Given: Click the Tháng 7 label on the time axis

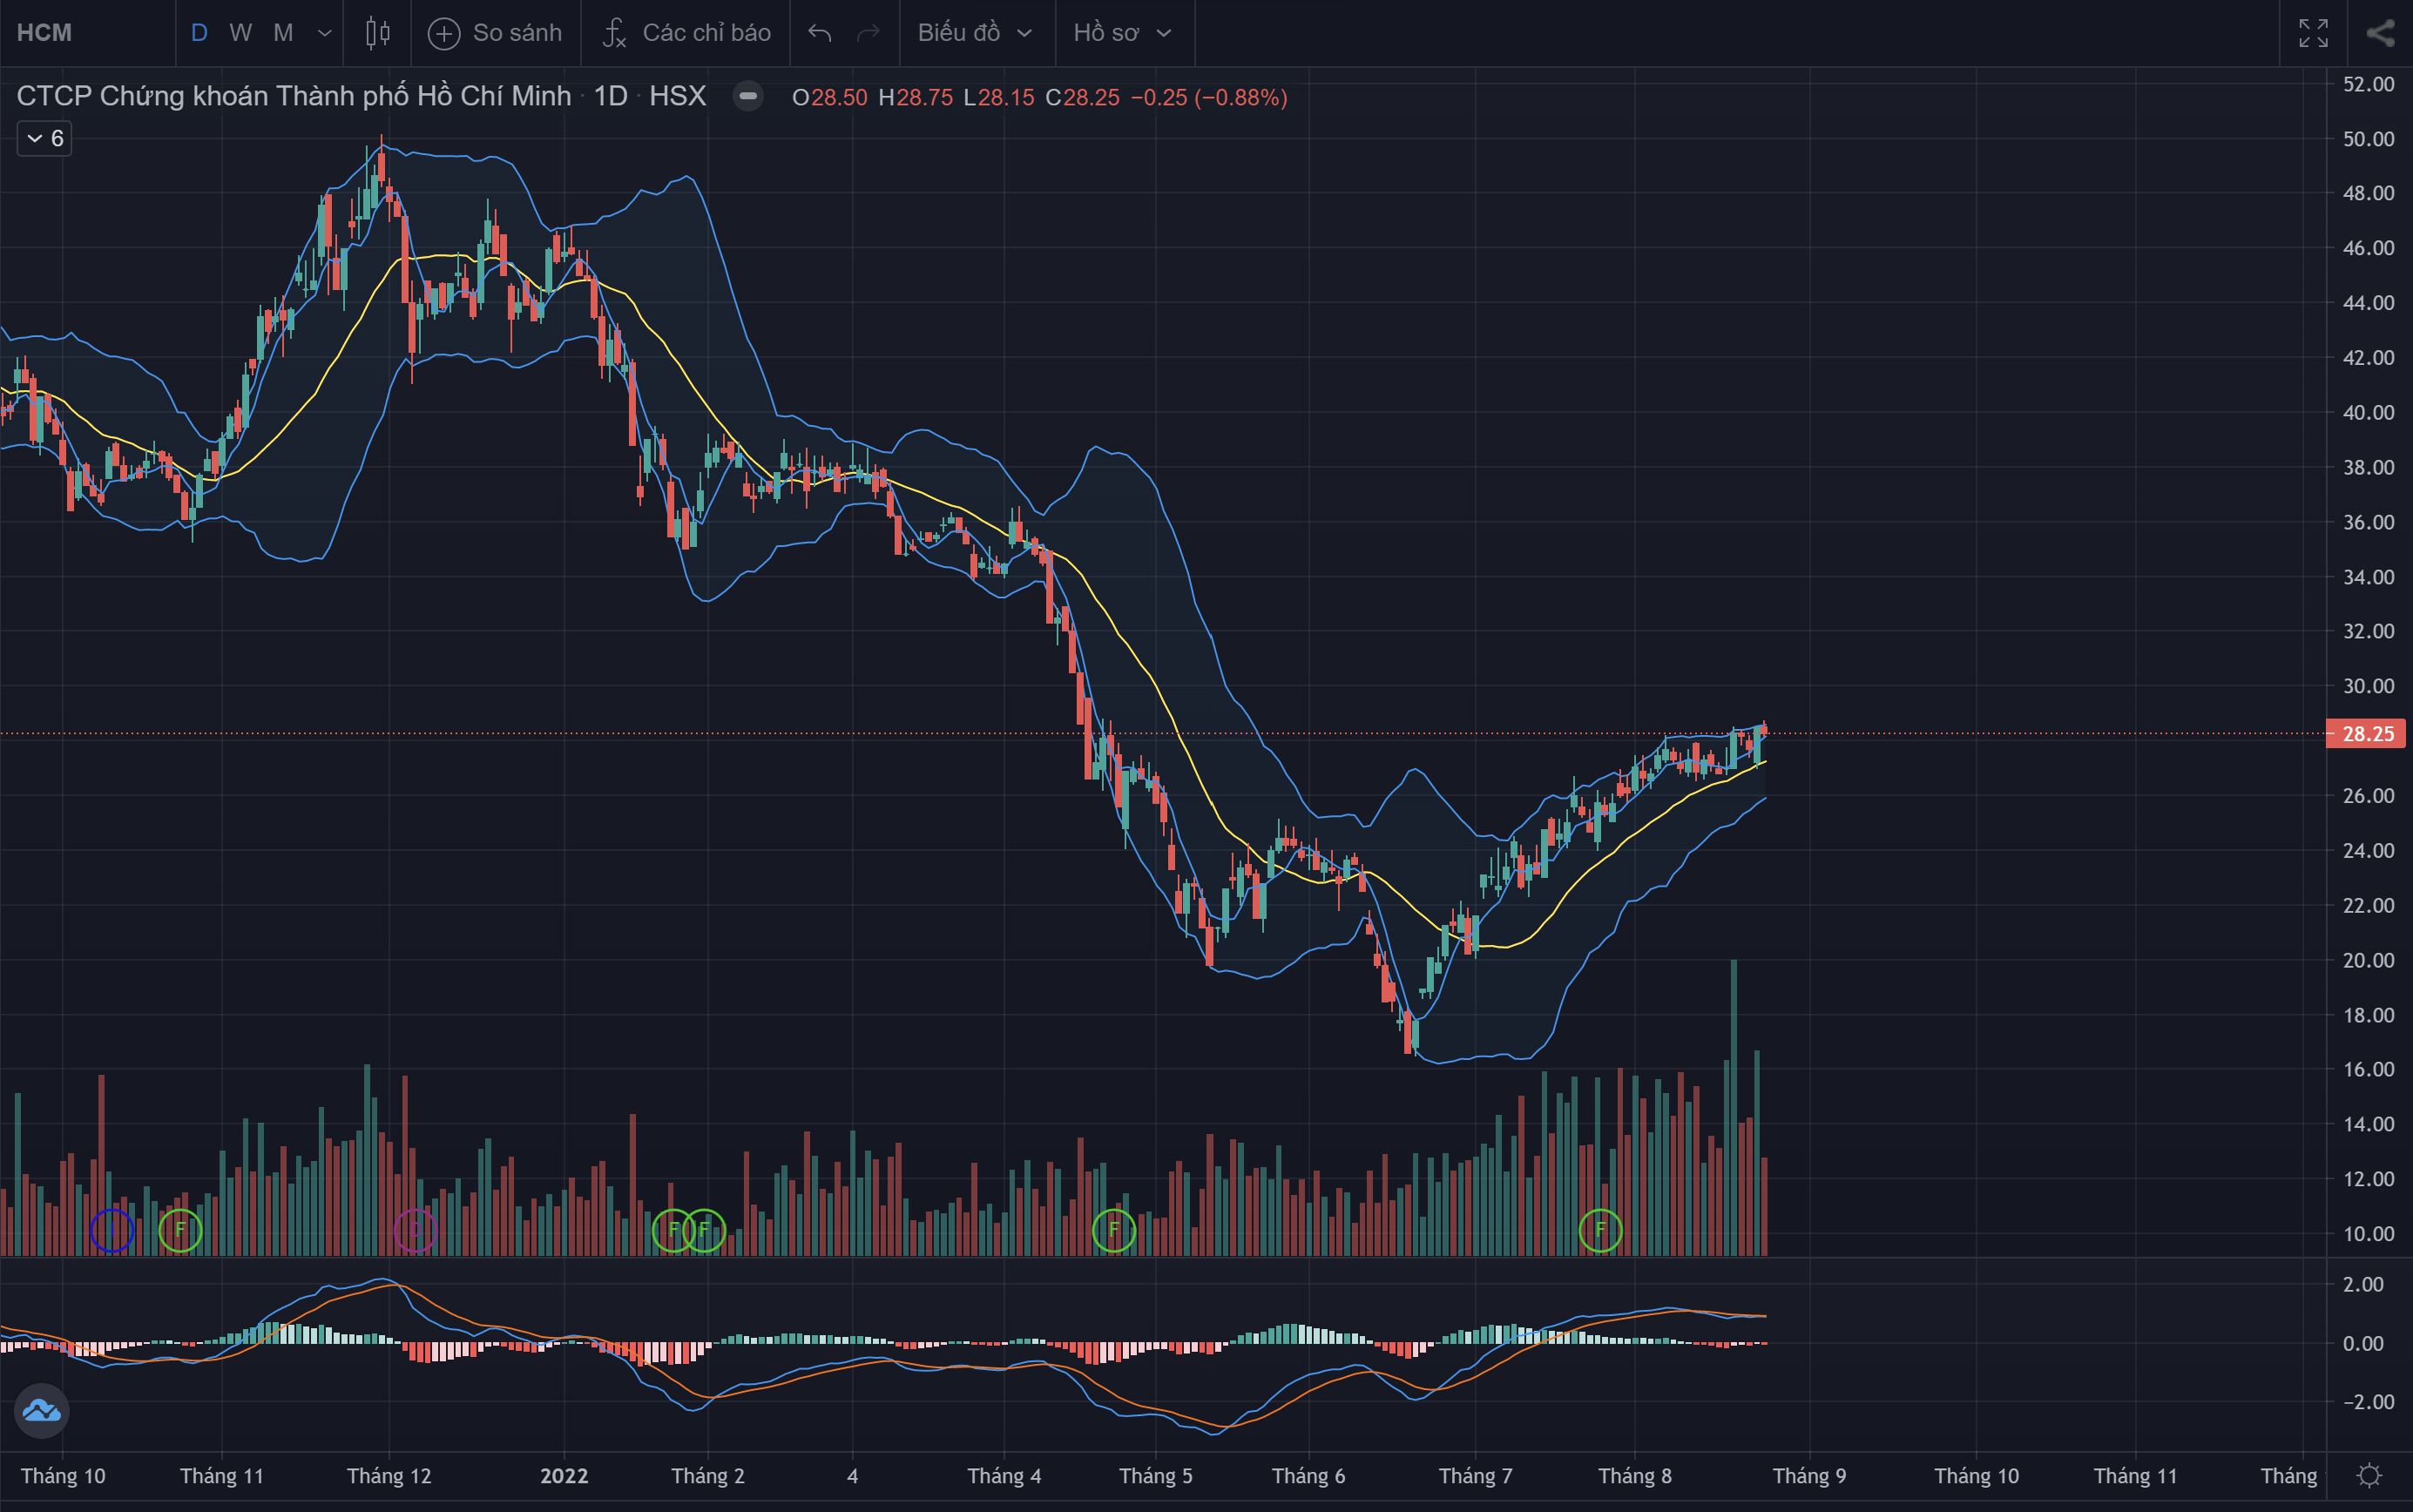Looking at the screenshot, I should pos(1475,1476).
